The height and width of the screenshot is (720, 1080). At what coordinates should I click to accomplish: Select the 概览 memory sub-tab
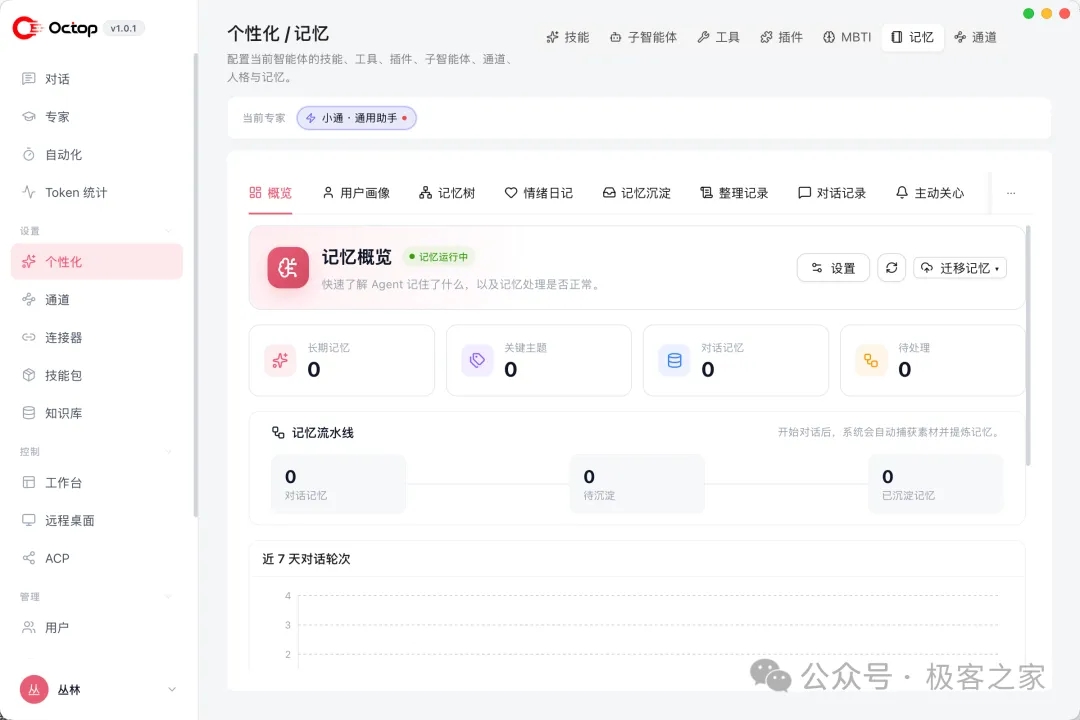point(271,193)
